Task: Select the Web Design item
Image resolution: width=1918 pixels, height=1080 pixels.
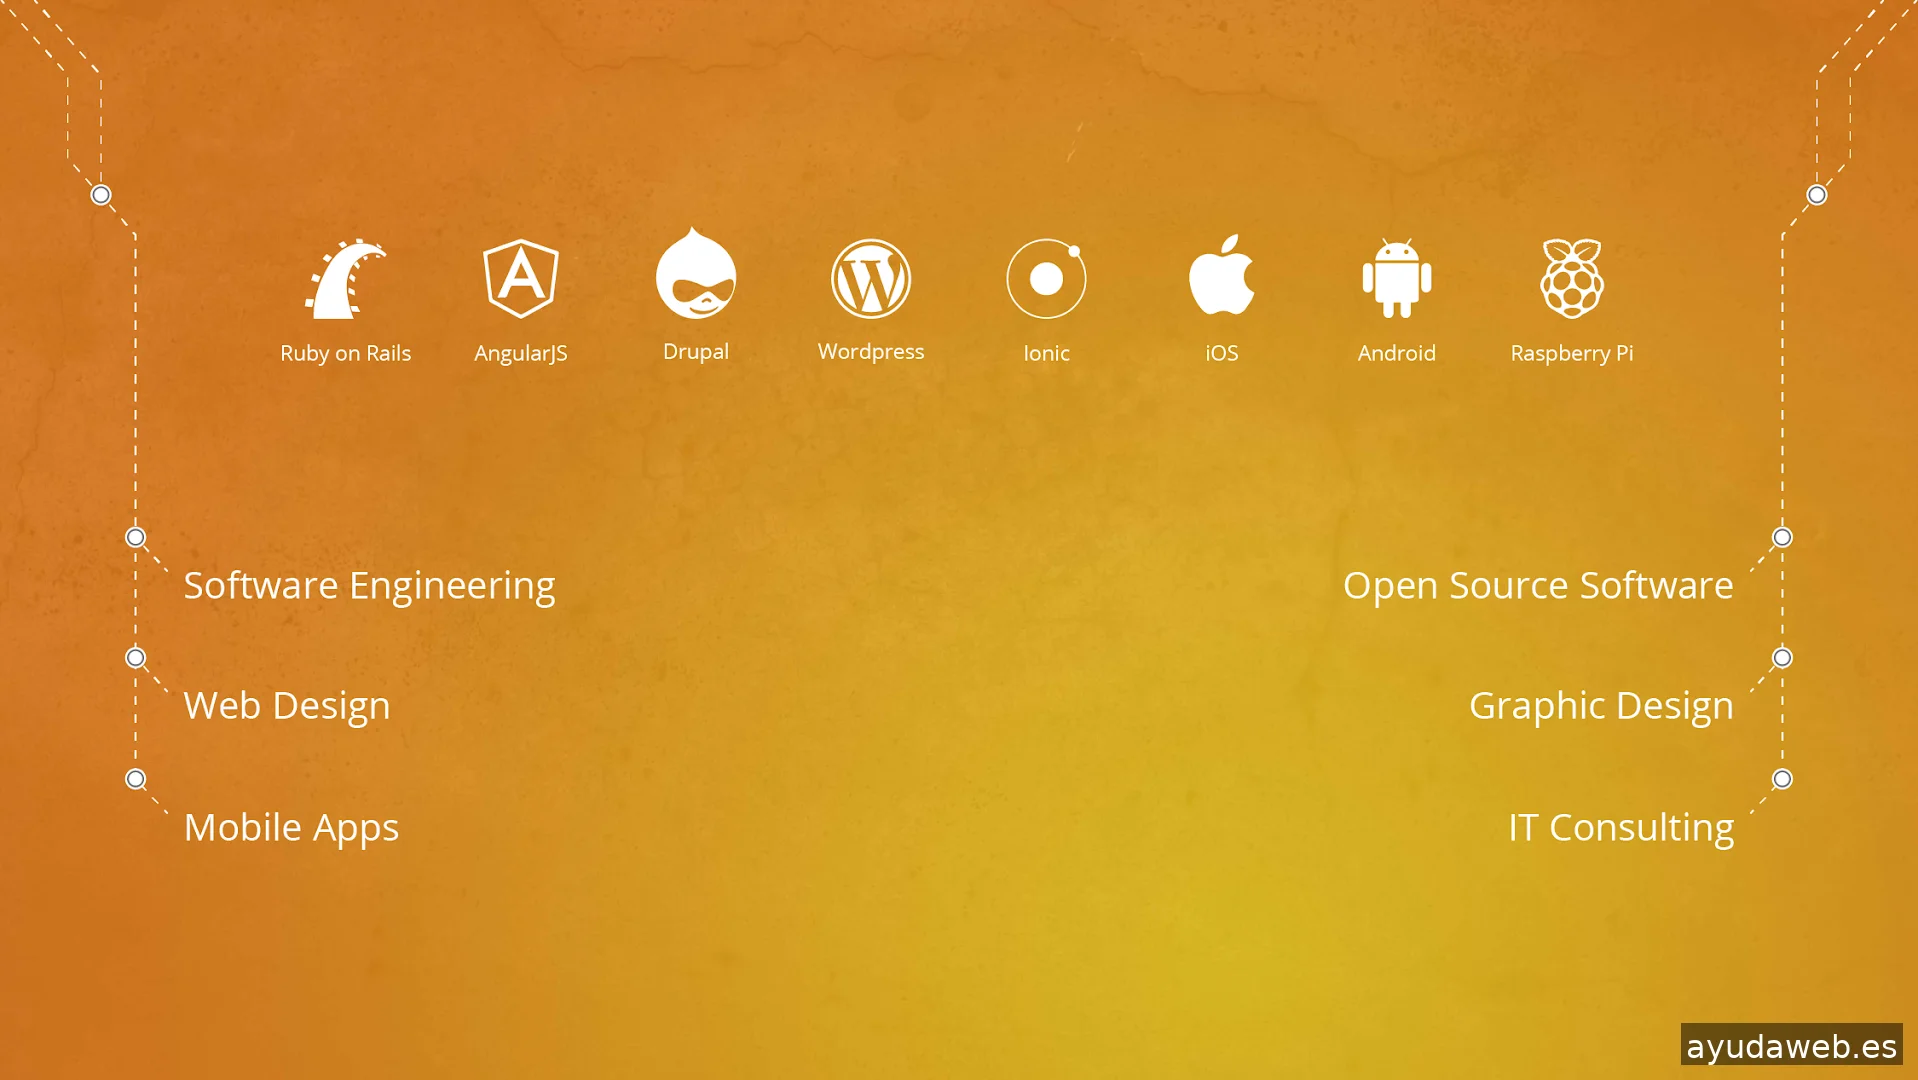Action: (287, 706)
